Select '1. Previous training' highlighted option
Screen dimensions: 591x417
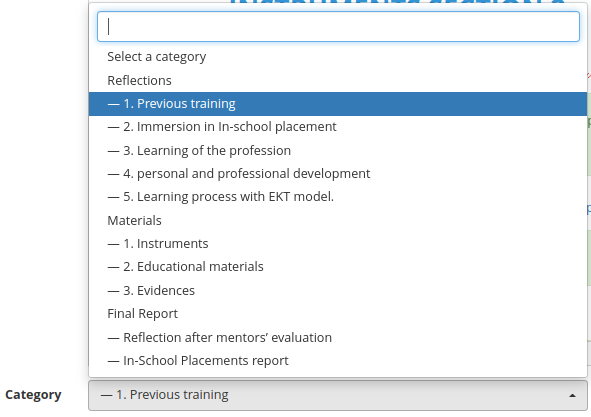tap(338, 104)
